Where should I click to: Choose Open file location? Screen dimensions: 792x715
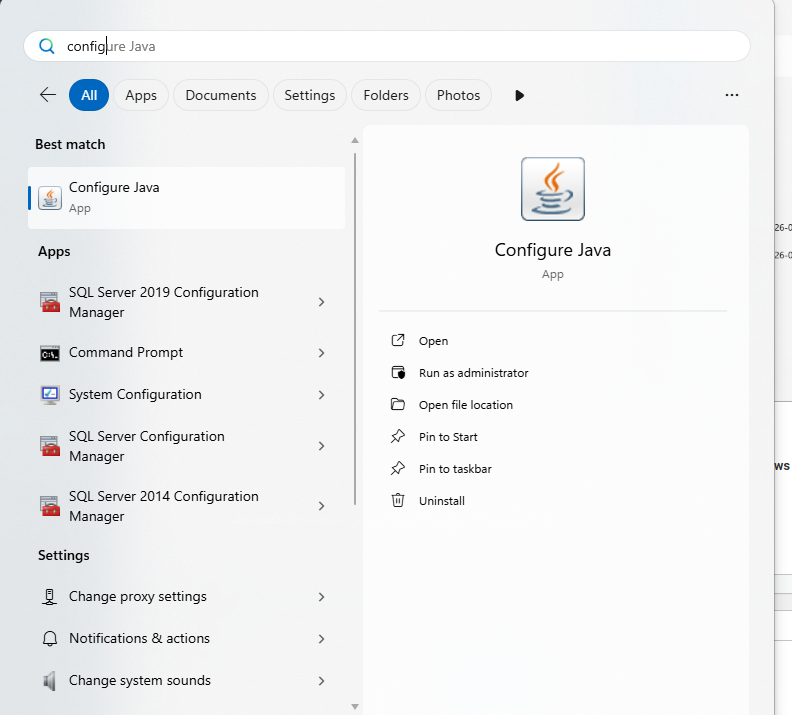tap(466, 405)
